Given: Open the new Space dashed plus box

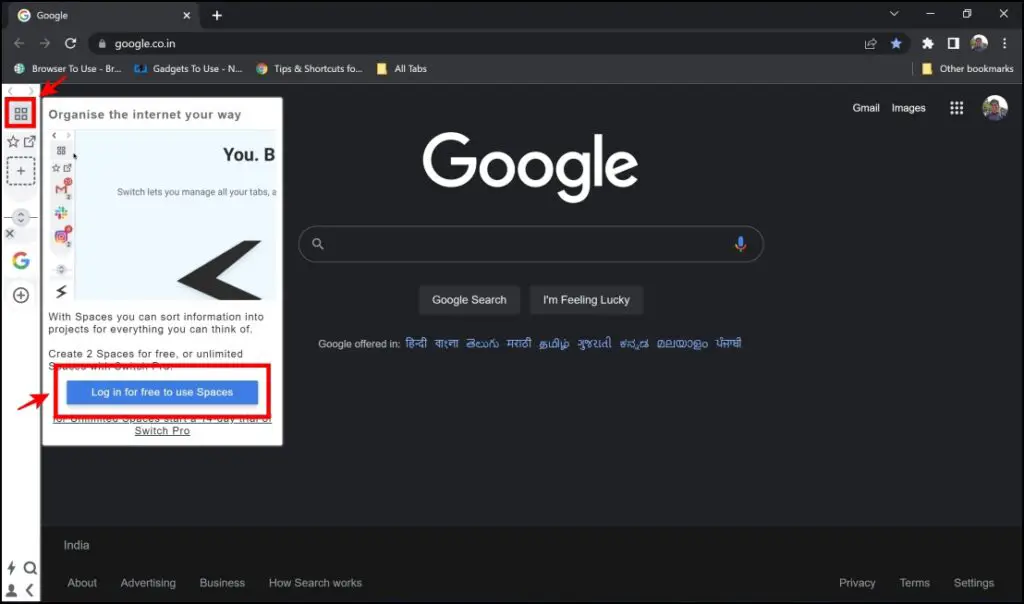Looking at the screenshot, I should pos(19,171).
